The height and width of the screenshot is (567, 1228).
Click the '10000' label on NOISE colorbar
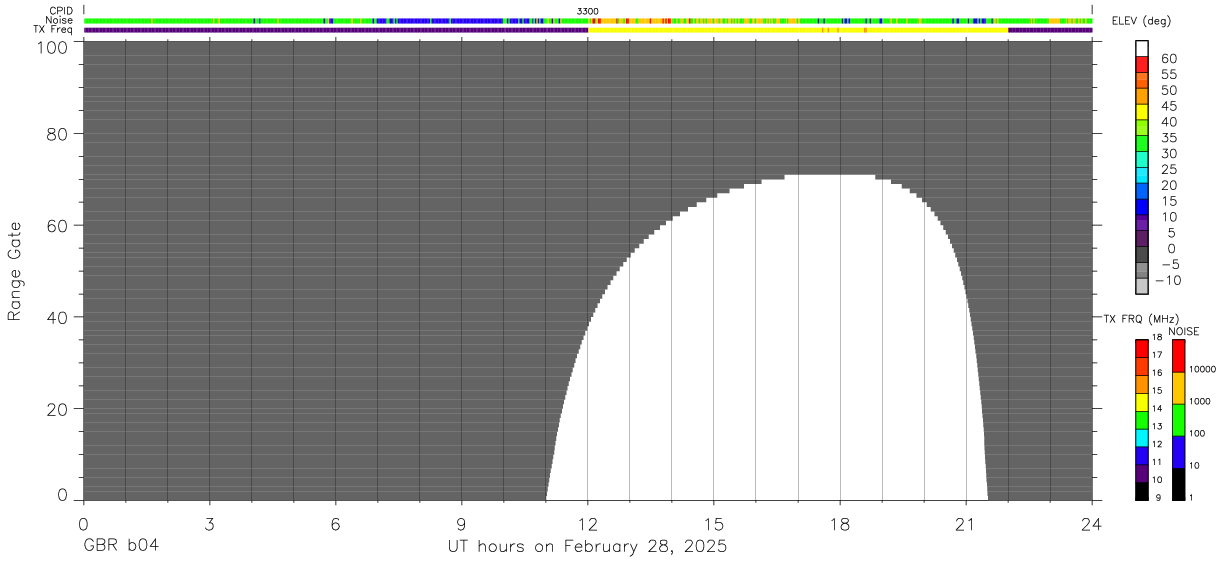[1203, 369]
